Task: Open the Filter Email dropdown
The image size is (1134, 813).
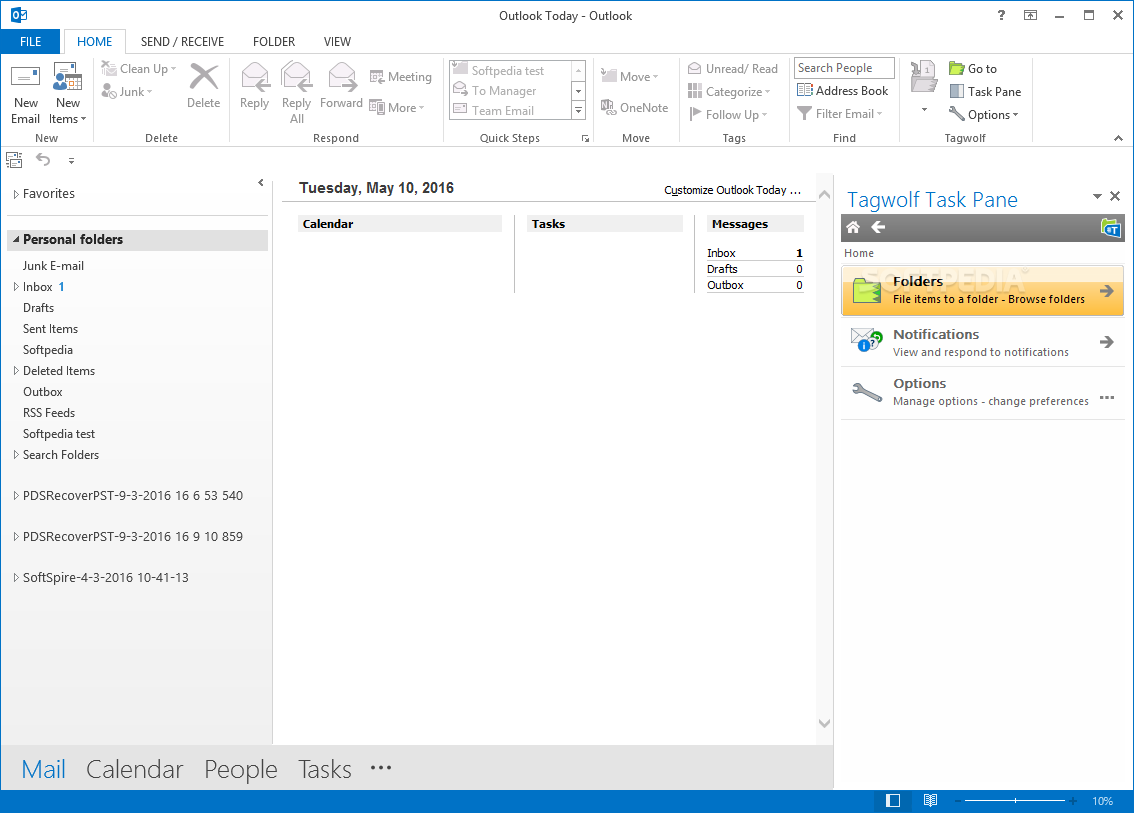Action: tap(840, 114)
